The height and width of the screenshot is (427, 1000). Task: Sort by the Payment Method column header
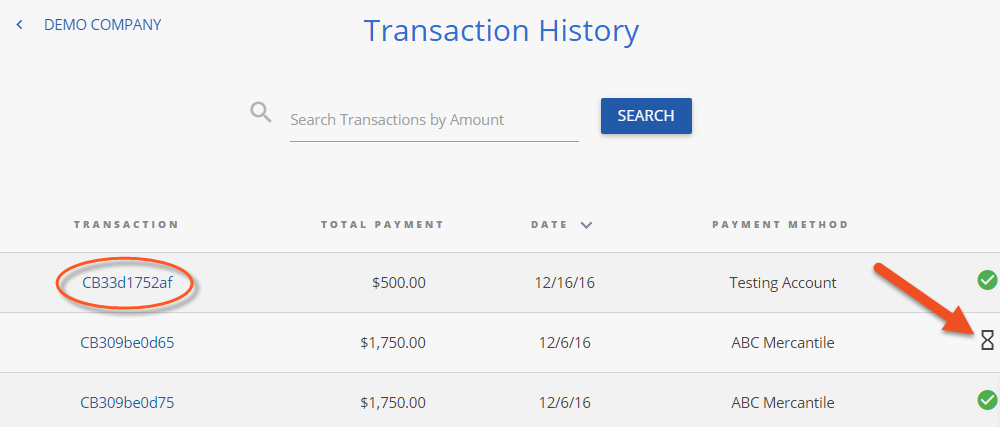[x=780, y=225]
